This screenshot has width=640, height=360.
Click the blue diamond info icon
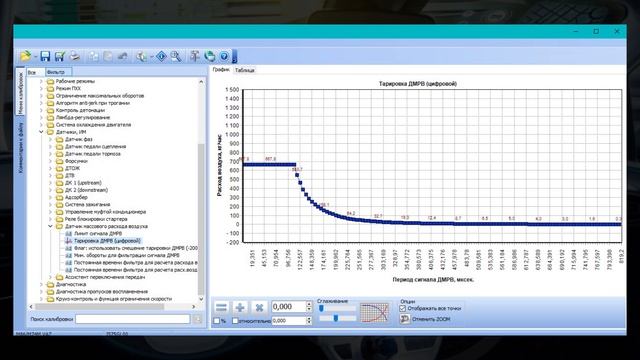pos(161,56)
